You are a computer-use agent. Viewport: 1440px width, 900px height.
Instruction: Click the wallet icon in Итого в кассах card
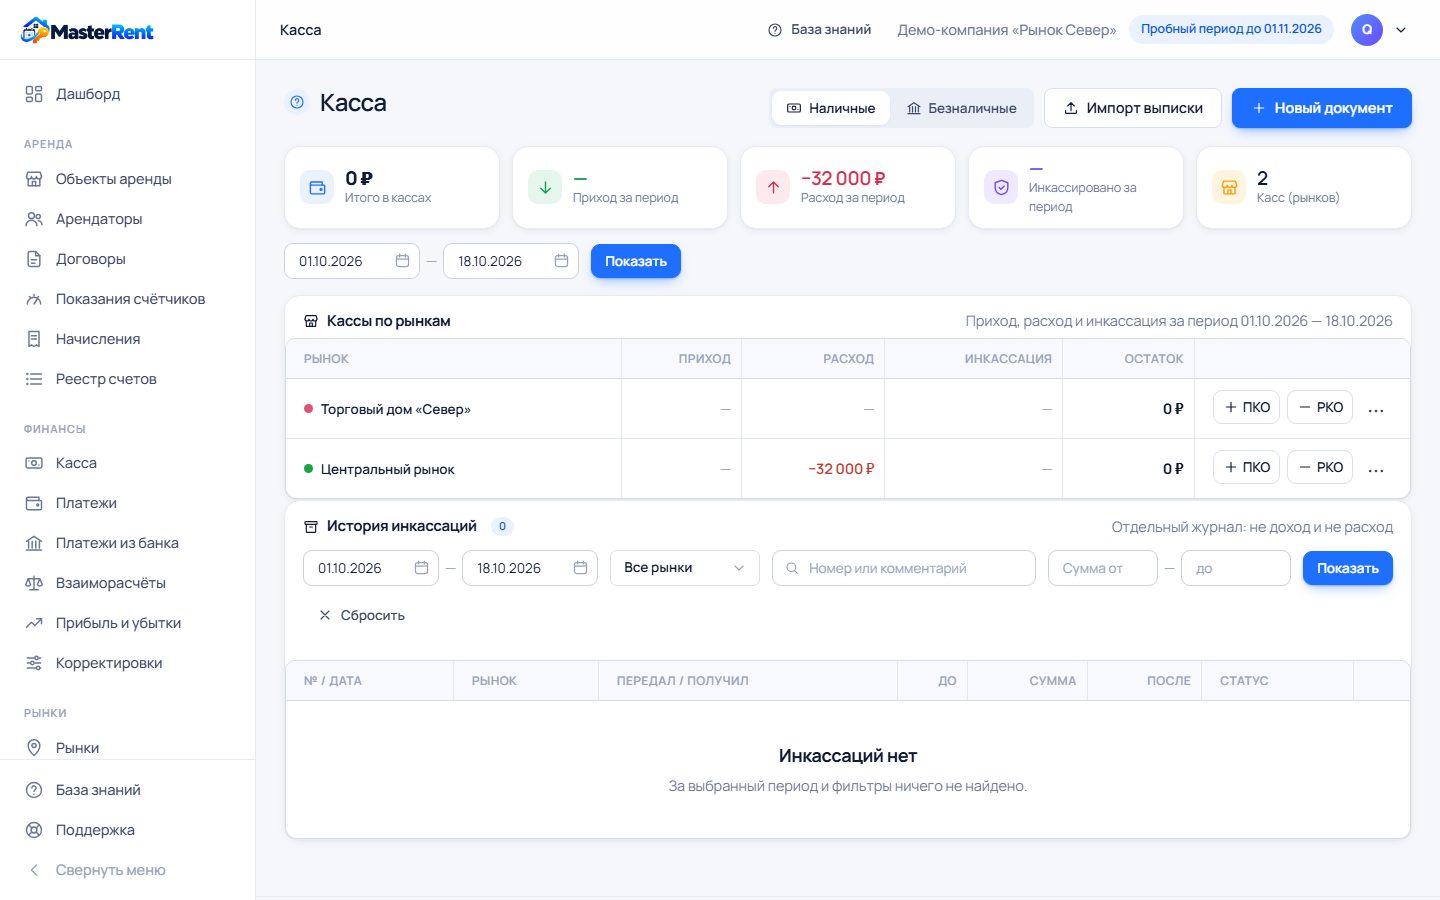coord(317,187)
